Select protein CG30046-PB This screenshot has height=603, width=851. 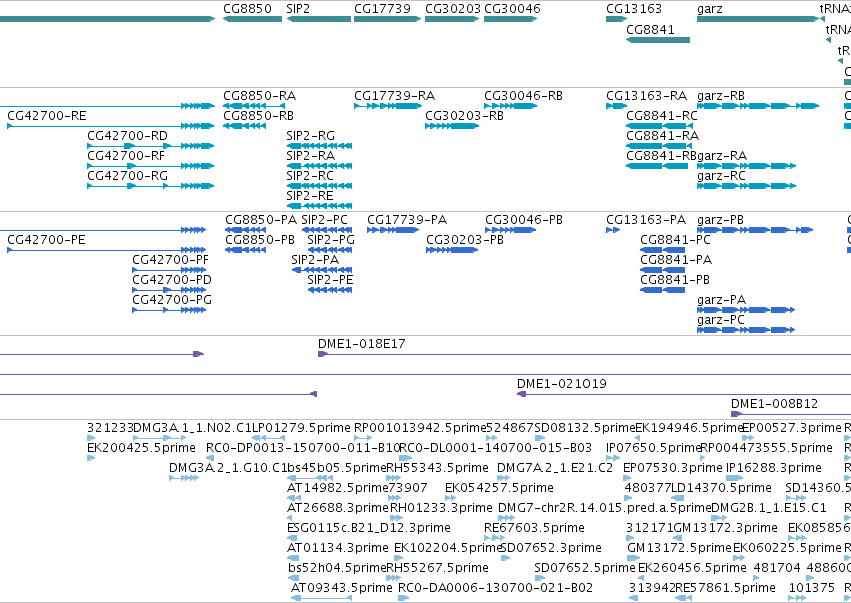[511, 230]
